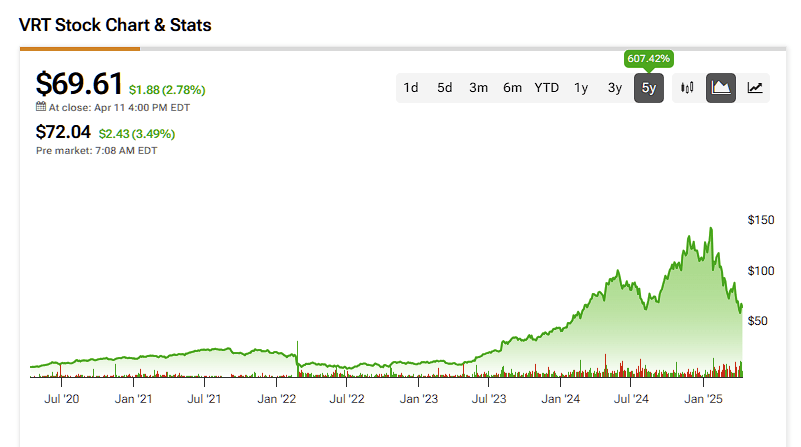Select the active 5y range button
Viewport: 801px width, 447px height.
[x=649, y=88]
